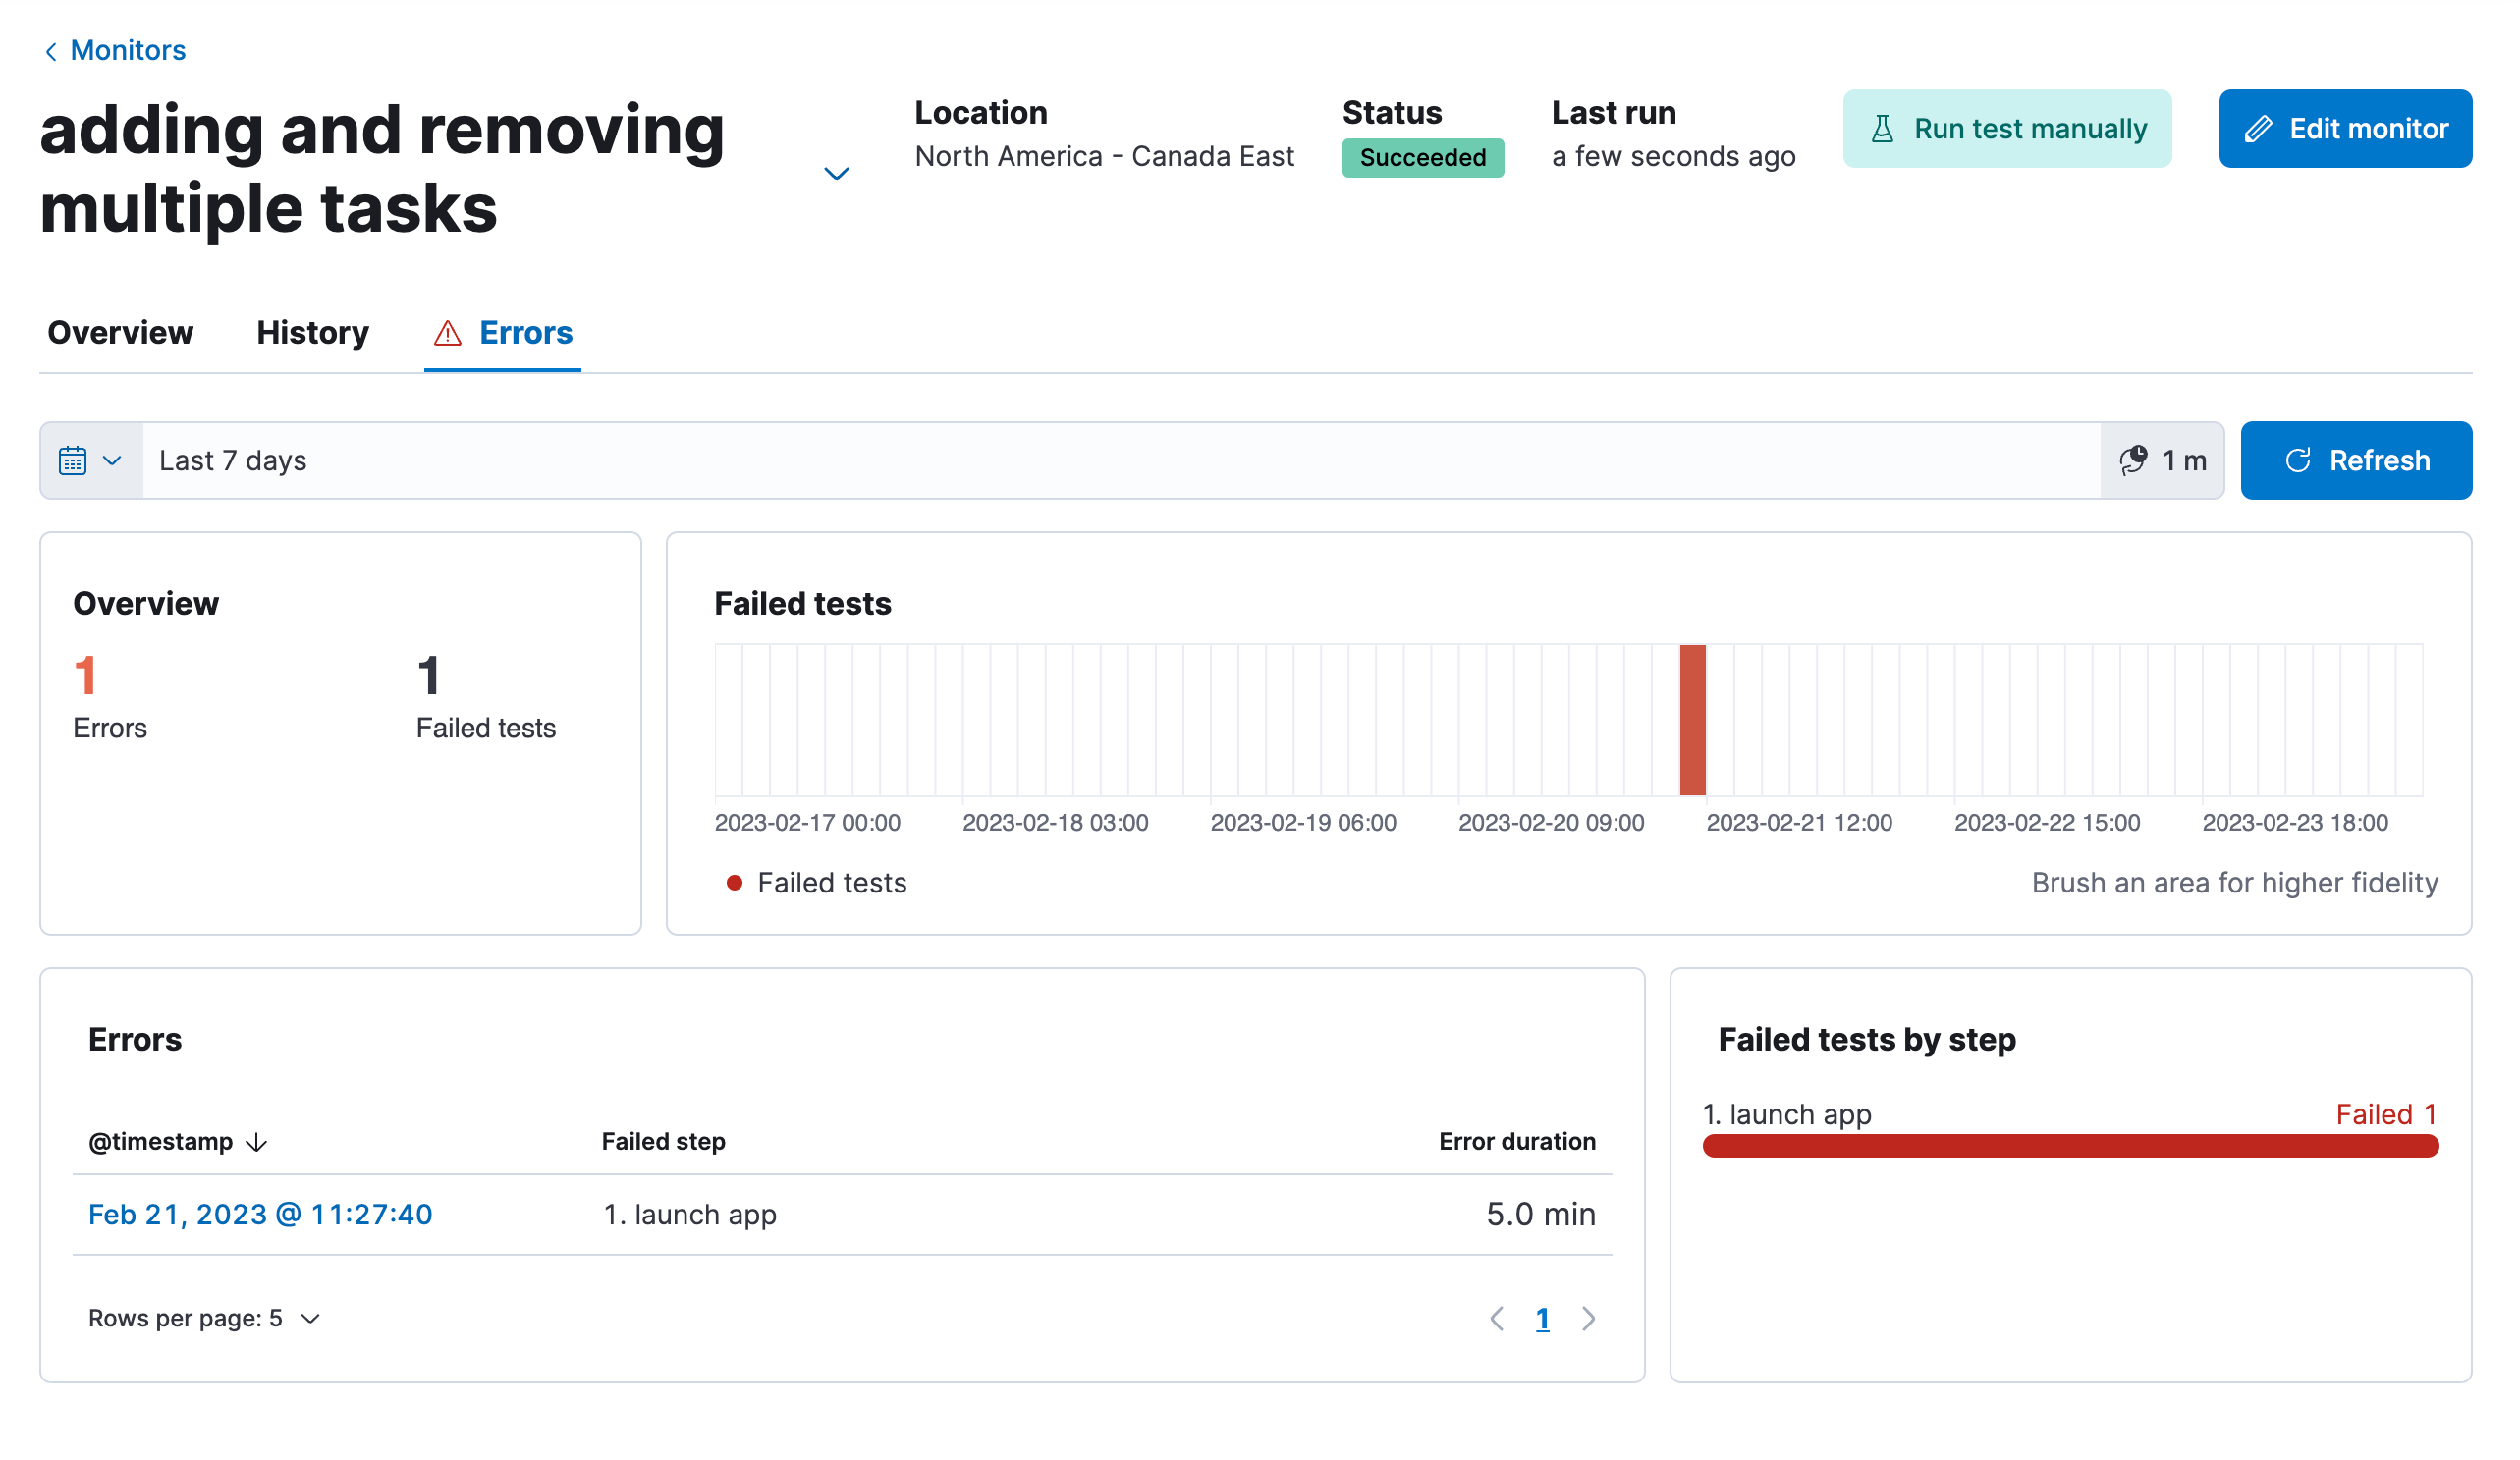Click the beaker icon on Run test manually
Image resolution: width=2520 pixels, height=1460 pixels.
[x=1883, y=129]
